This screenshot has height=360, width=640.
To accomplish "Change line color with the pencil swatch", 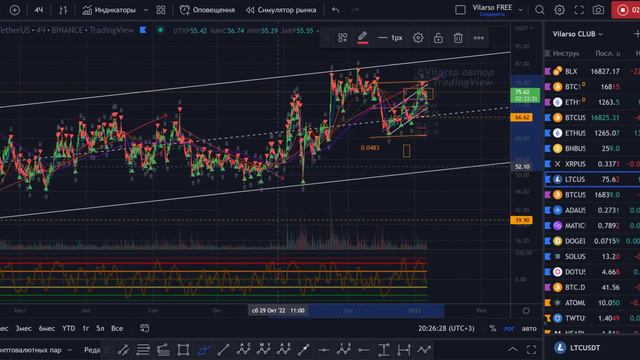I will (x=362, y=38).
